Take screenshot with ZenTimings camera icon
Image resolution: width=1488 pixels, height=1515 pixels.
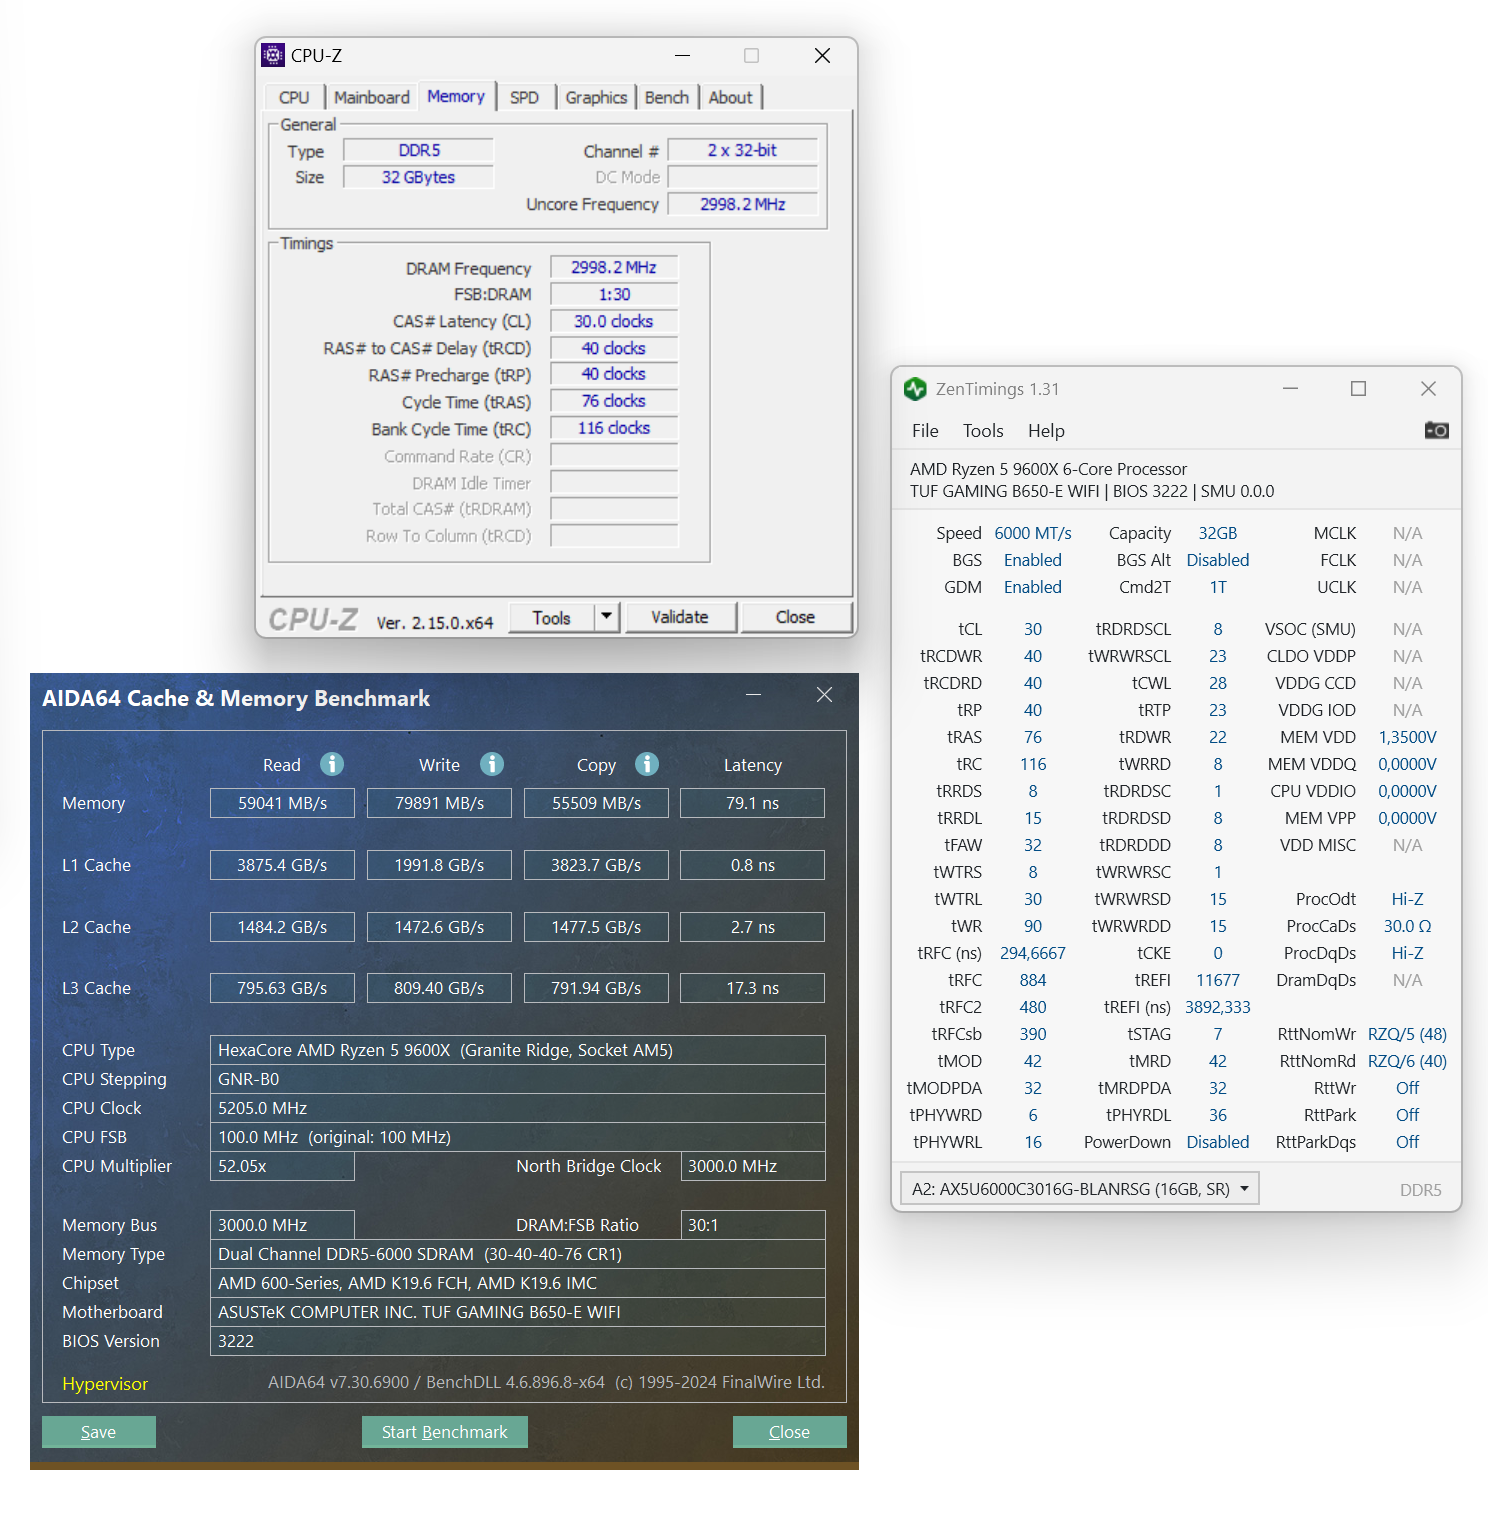(x=1436, y=430)
